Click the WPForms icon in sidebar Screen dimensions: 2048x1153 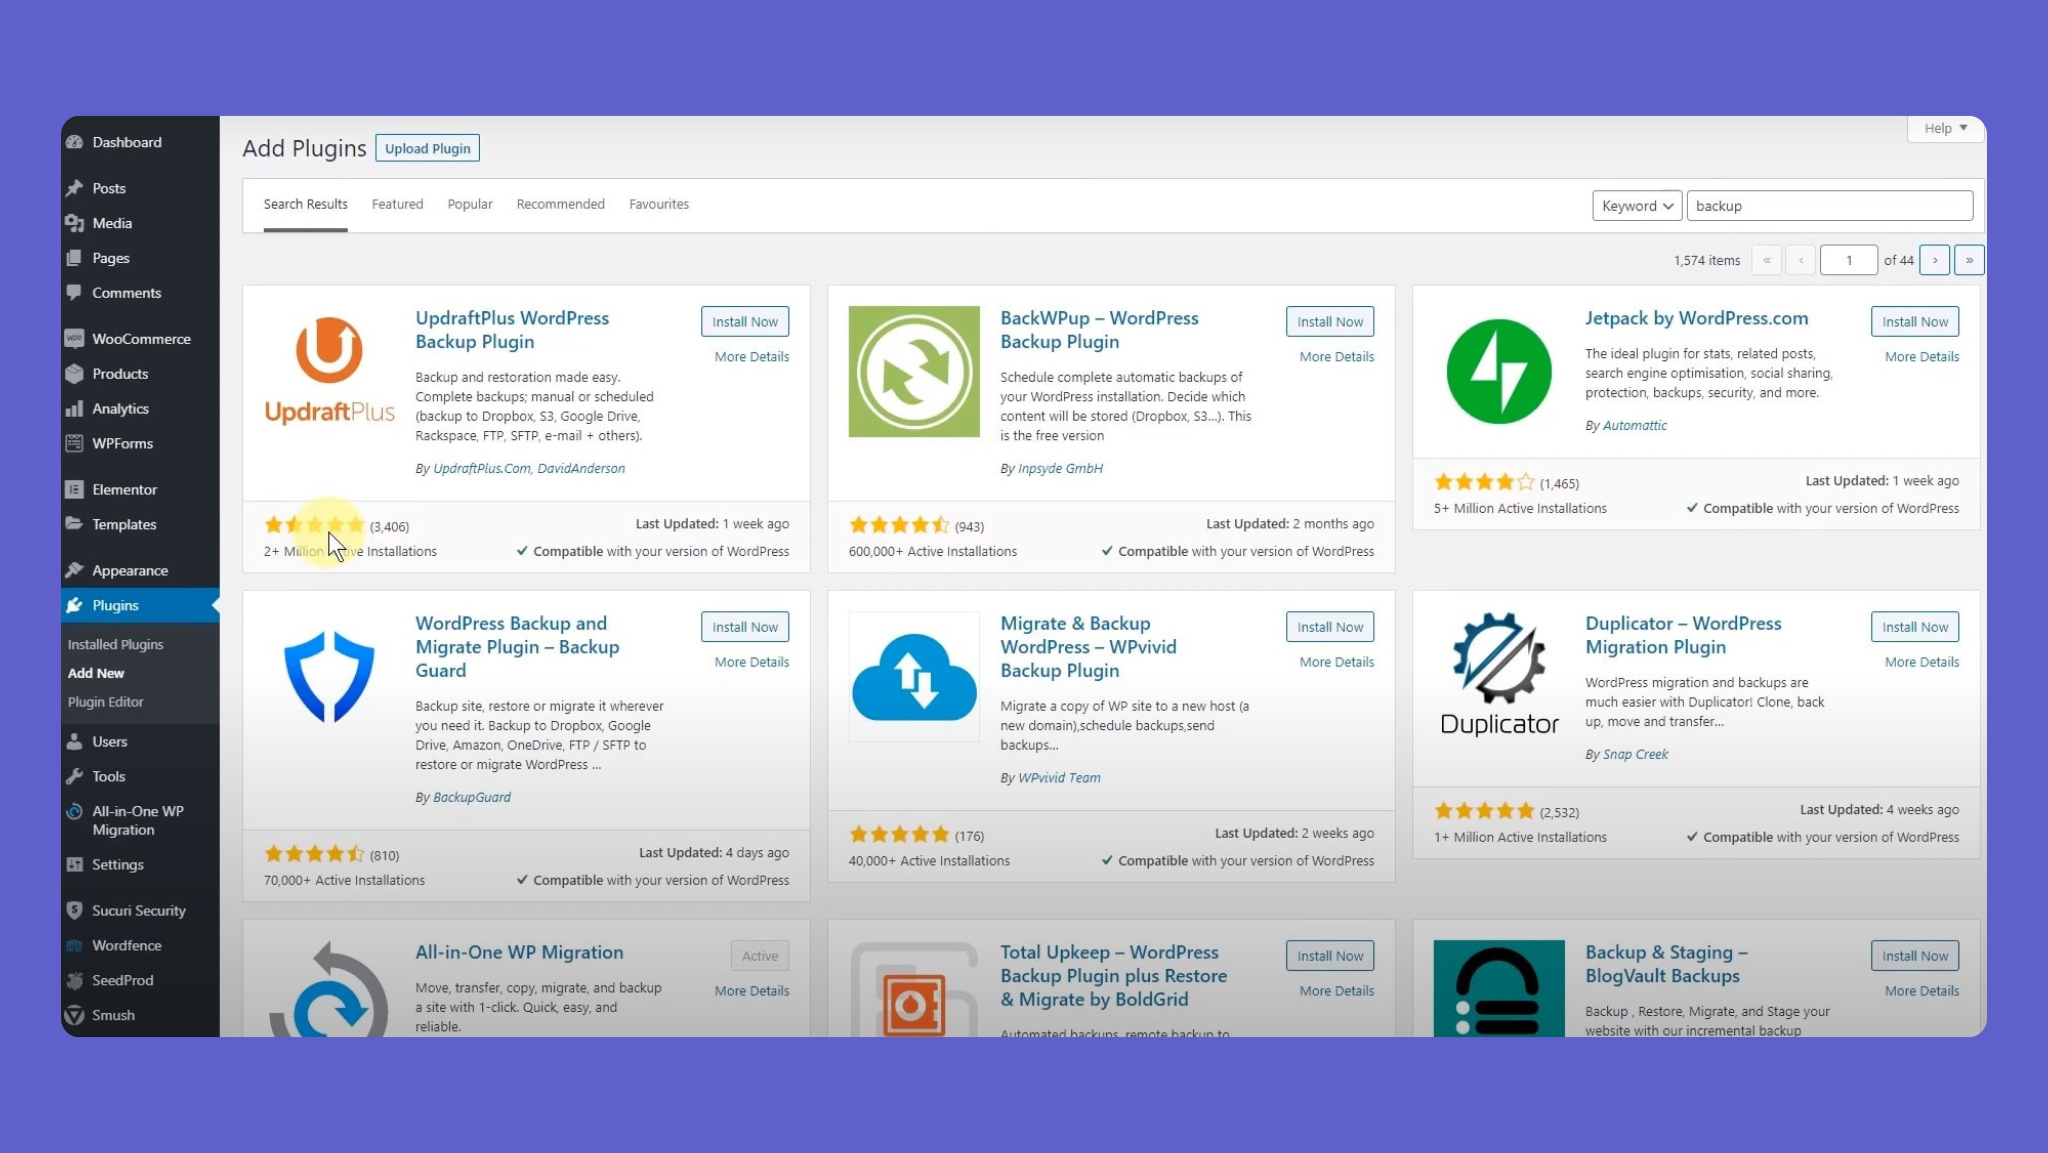point(74,444)
